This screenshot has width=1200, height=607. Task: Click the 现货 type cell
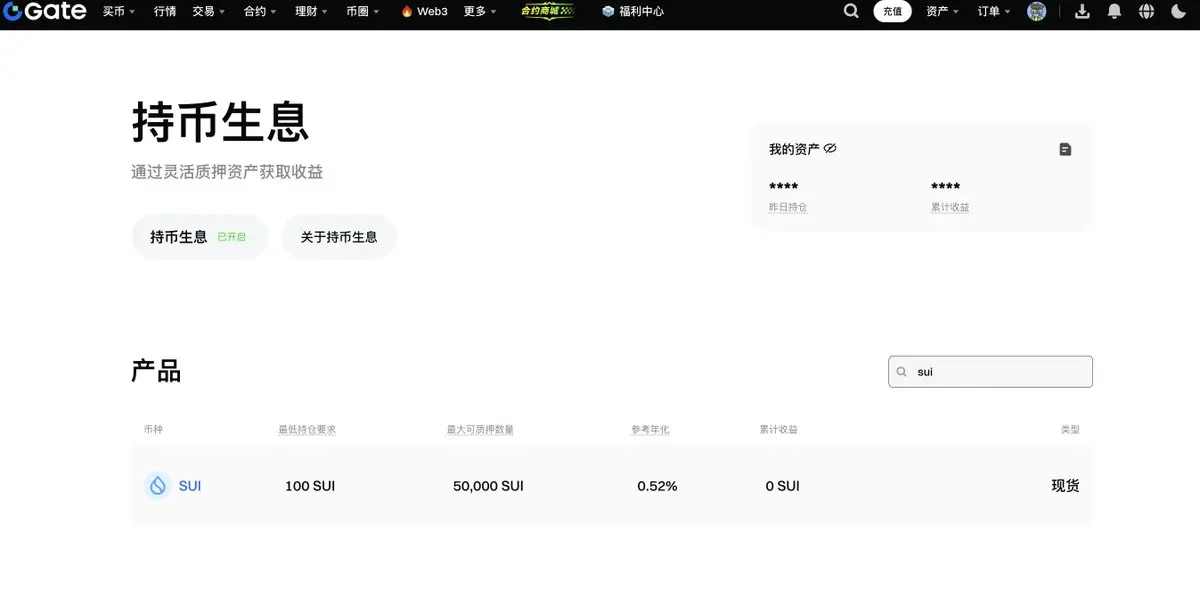[x=1065, y=486]
